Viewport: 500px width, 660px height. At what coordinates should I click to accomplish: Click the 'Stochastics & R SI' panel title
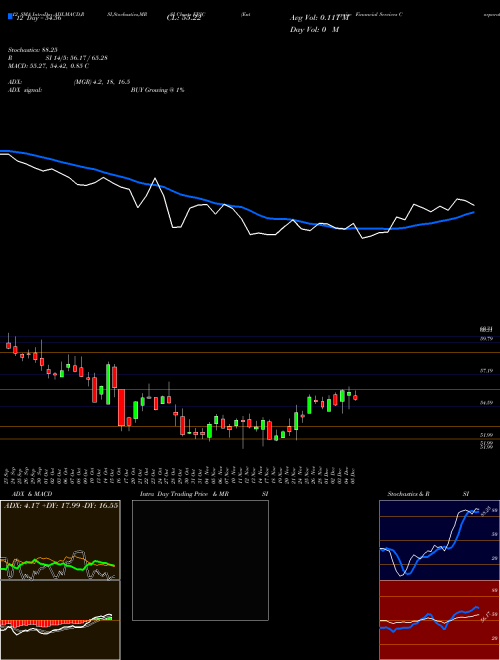click(428, 494)
